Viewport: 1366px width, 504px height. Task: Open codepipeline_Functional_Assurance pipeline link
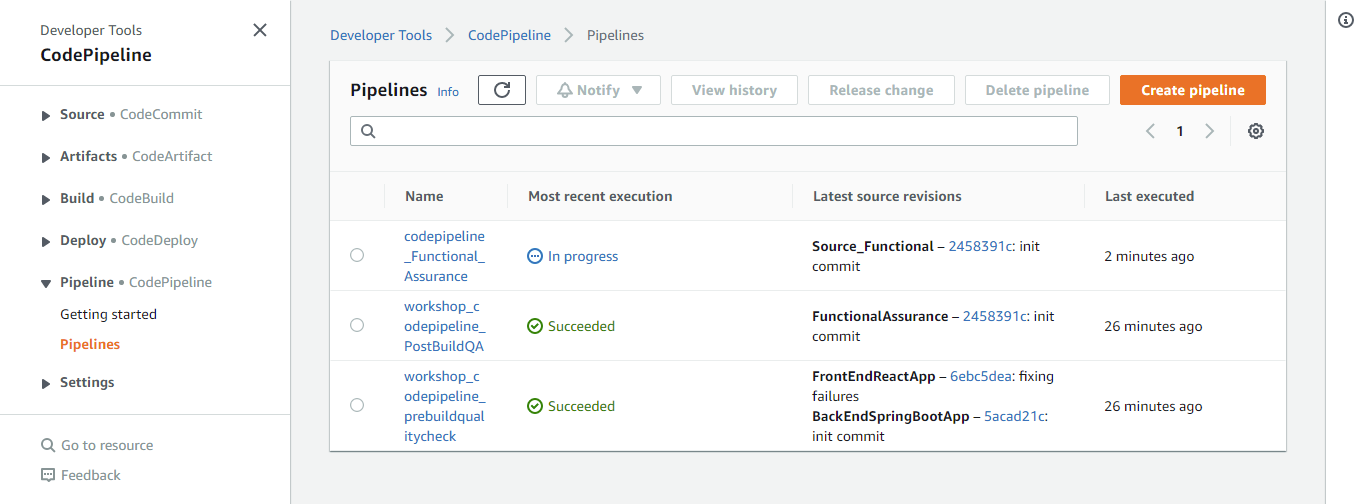(x=444, y=256)
